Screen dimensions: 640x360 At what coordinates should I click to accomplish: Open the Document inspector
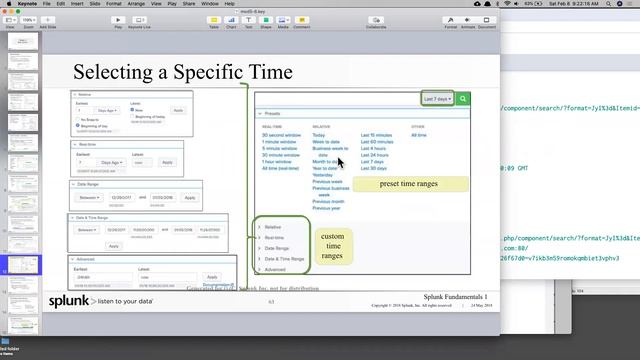tap(486, 20)
